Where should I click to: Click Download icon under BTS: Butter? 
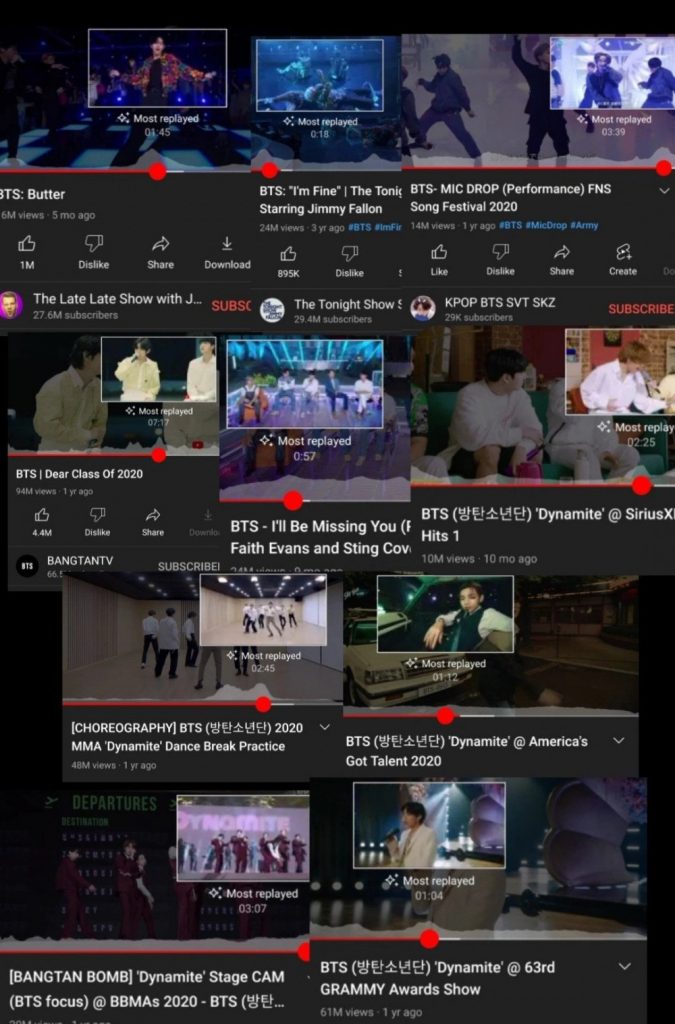(227, 244)
